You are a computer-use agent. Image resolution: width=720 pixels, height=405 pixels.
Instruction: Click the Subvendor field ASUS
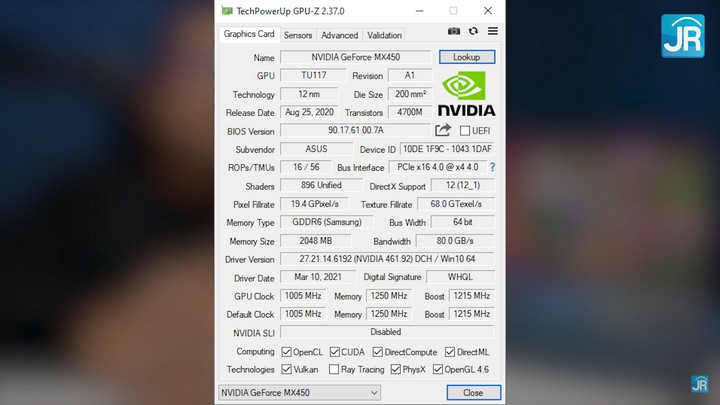point(316,149)
